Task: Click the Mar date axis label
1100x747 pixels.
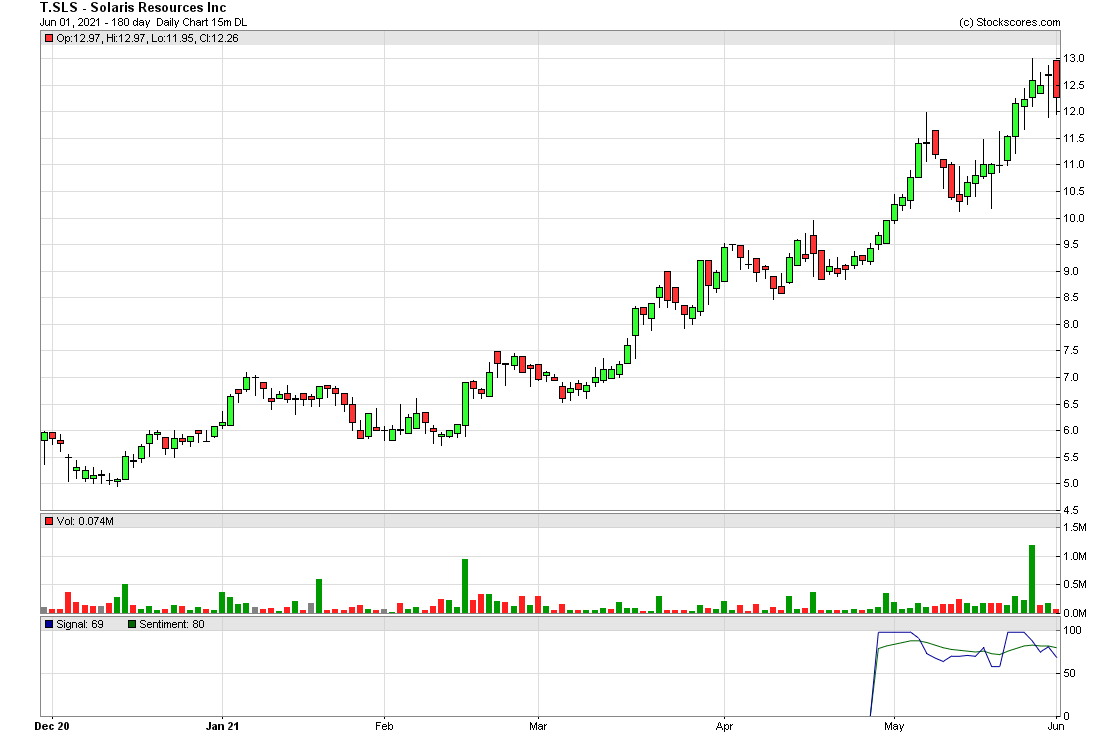Action: coord(538,726)
